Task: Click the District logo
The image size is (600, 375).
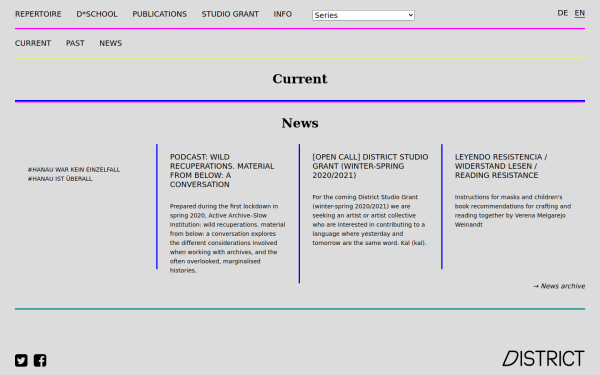Action: click(x=543, y=359)
